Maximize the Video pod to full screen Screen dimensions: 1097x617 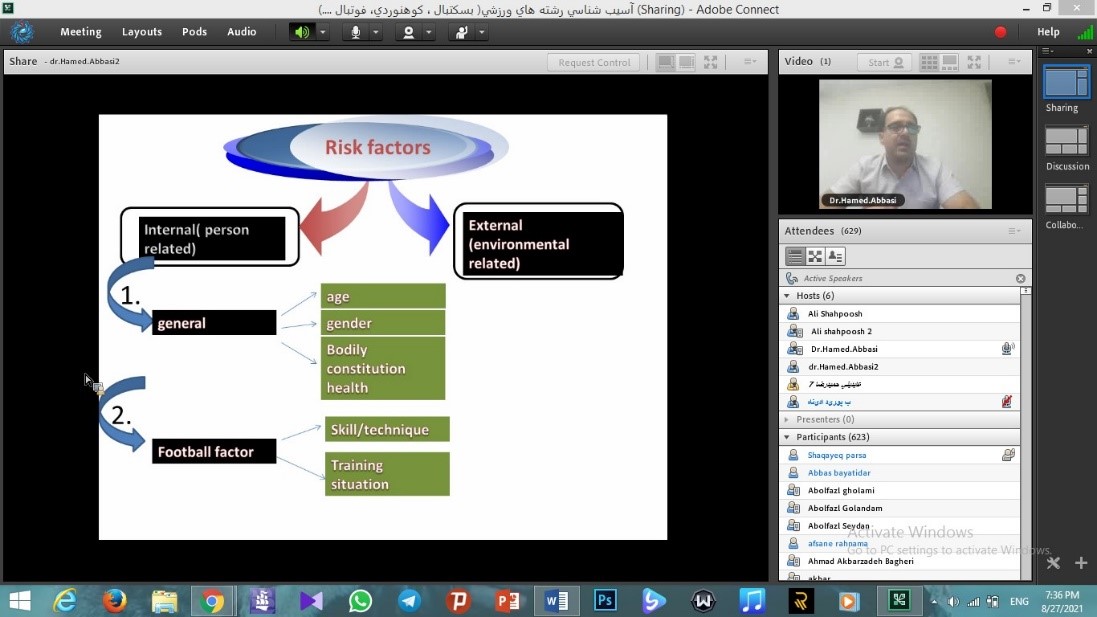point(974,62)
